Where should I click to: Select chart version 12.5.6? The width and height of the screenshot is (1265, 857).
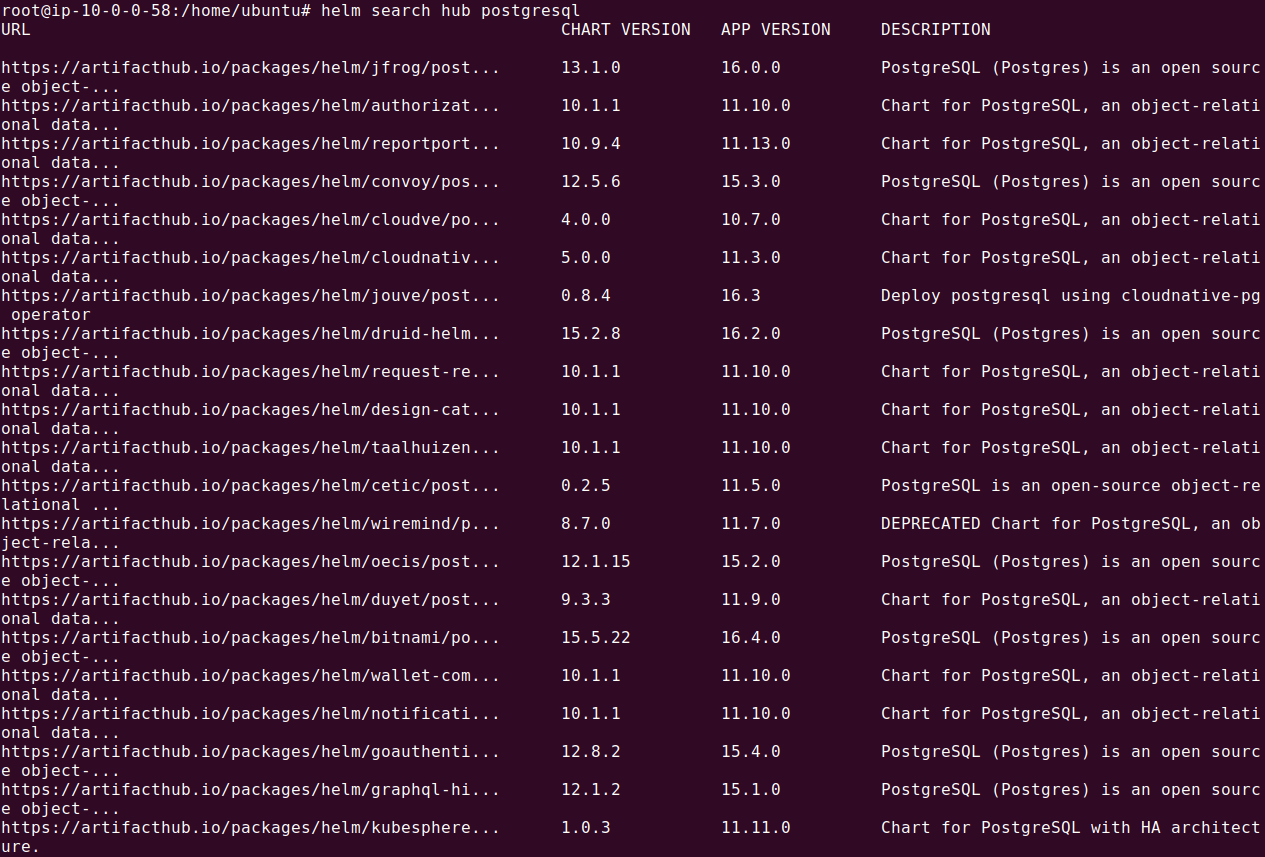coord(591,182)
